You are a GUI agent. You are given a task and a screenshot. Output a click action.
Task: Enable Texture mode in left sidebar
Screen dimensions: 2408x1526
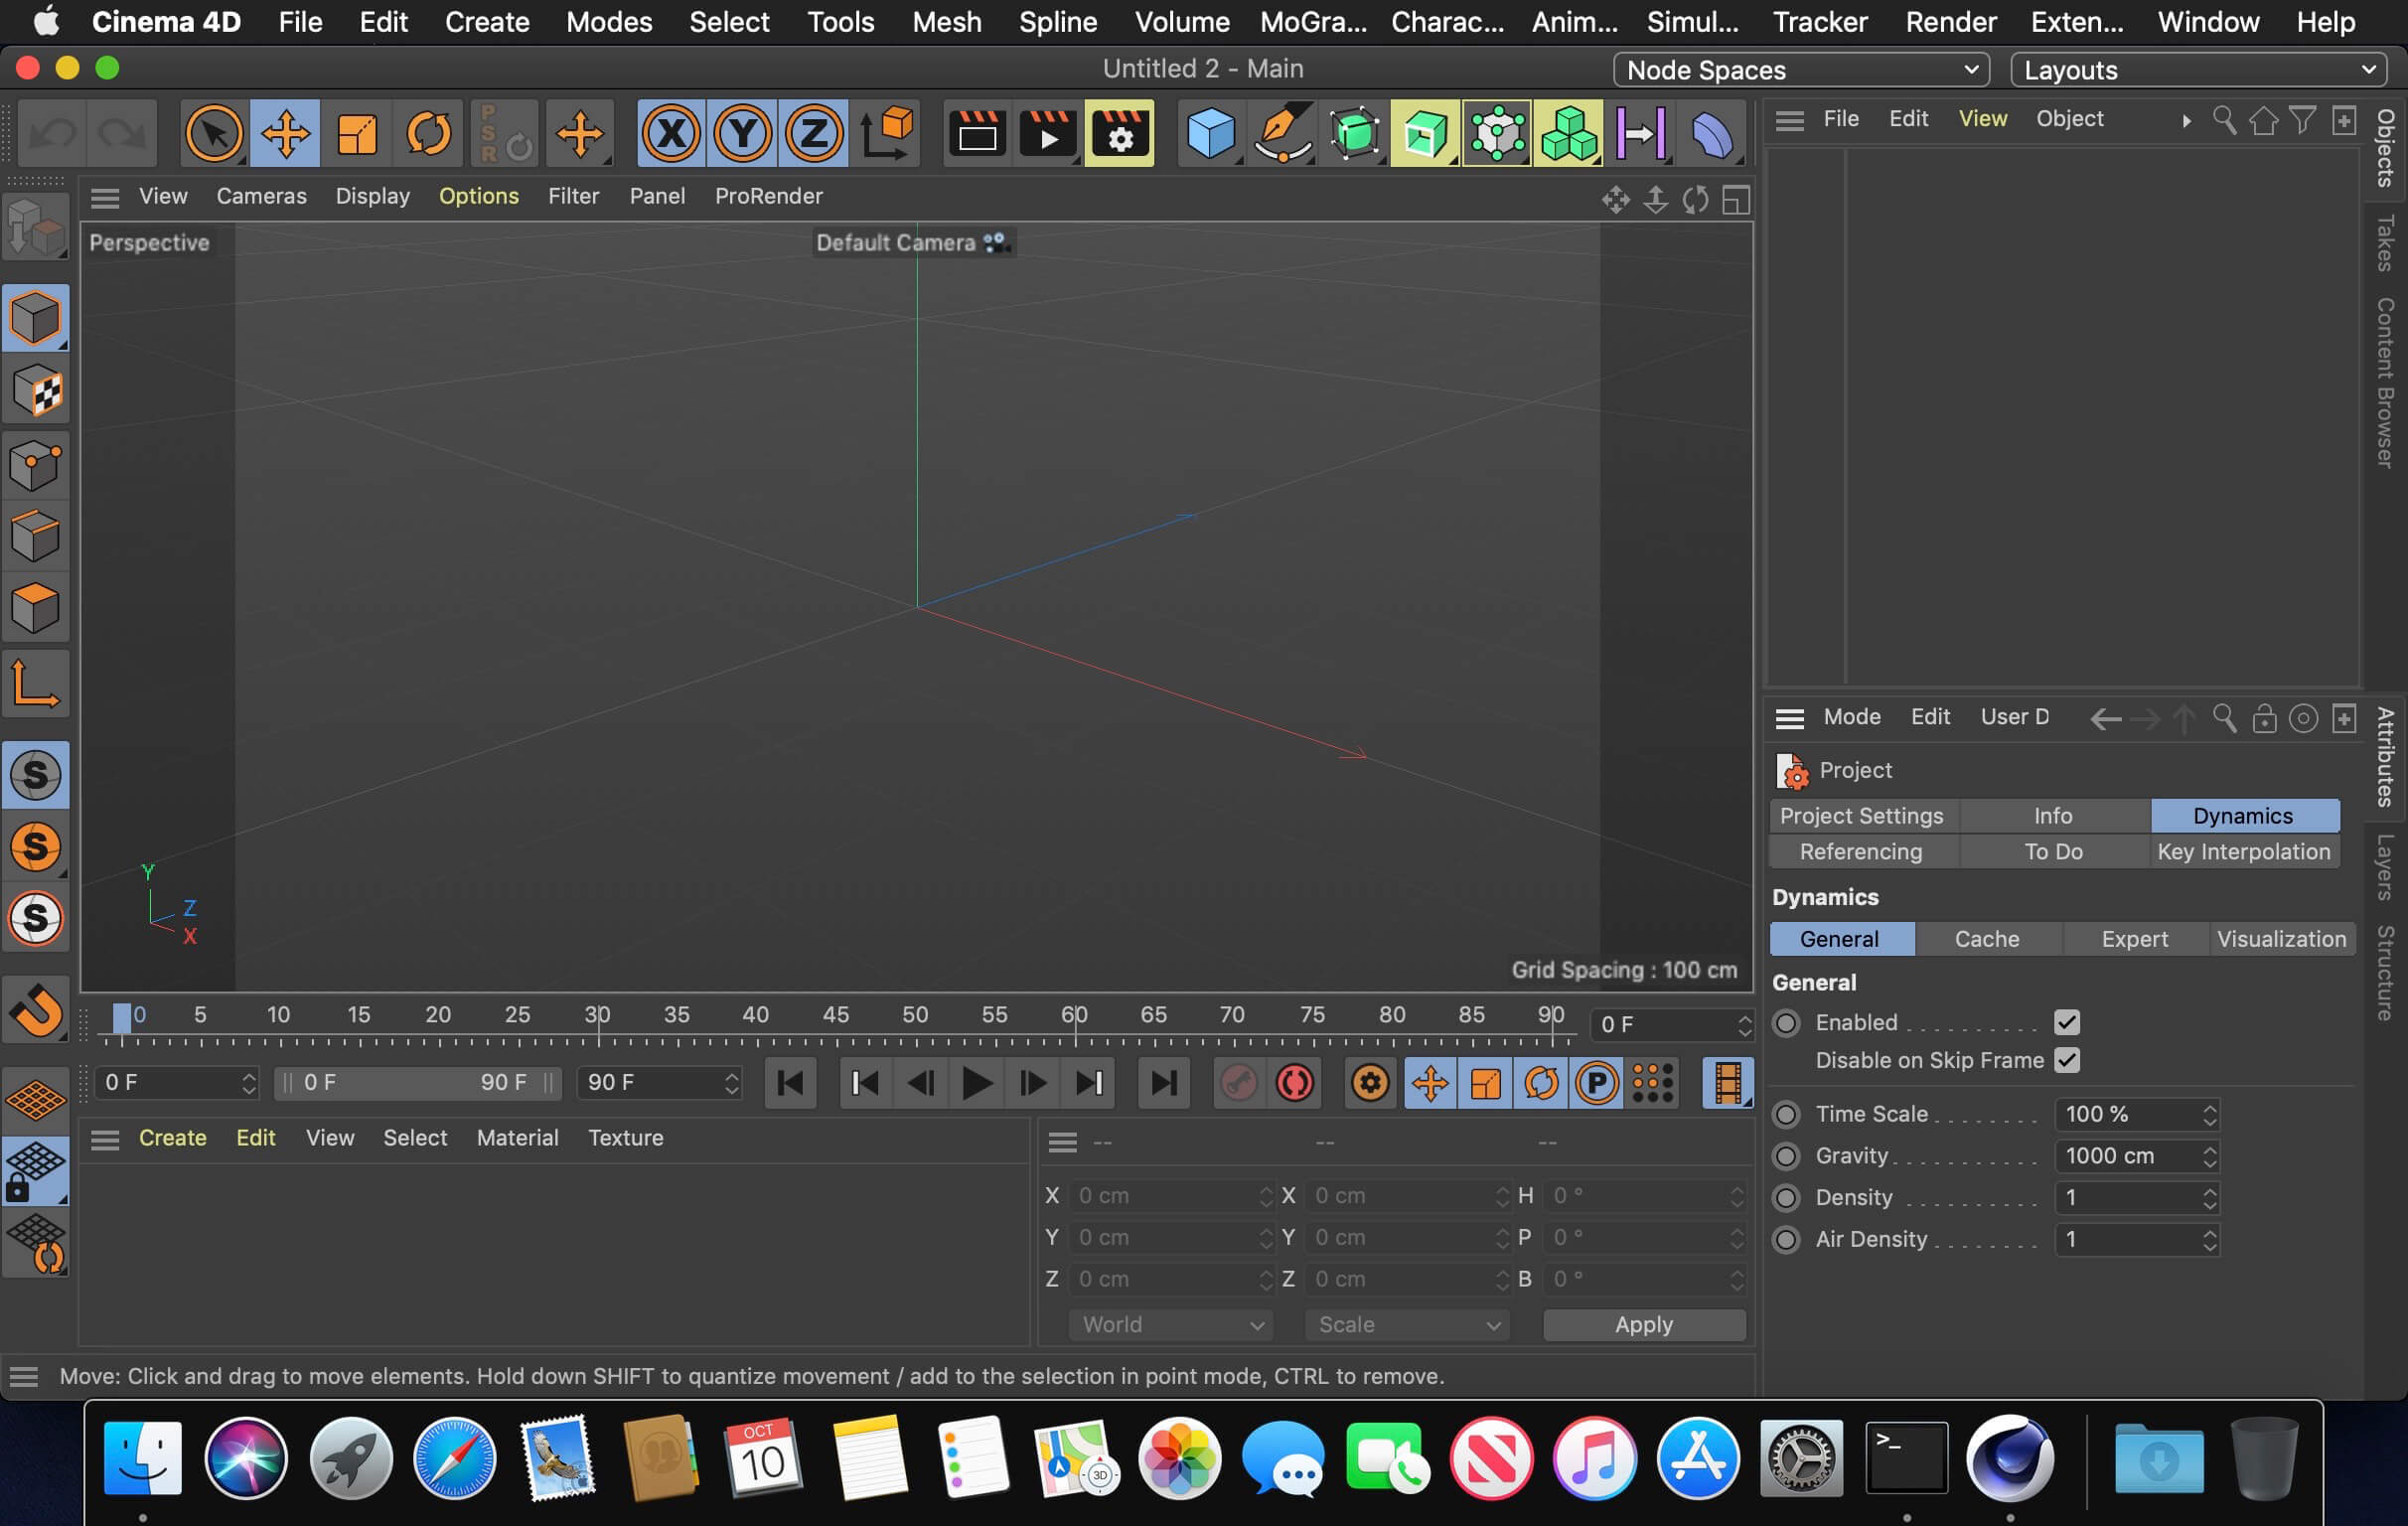click(x=36, y=391)
